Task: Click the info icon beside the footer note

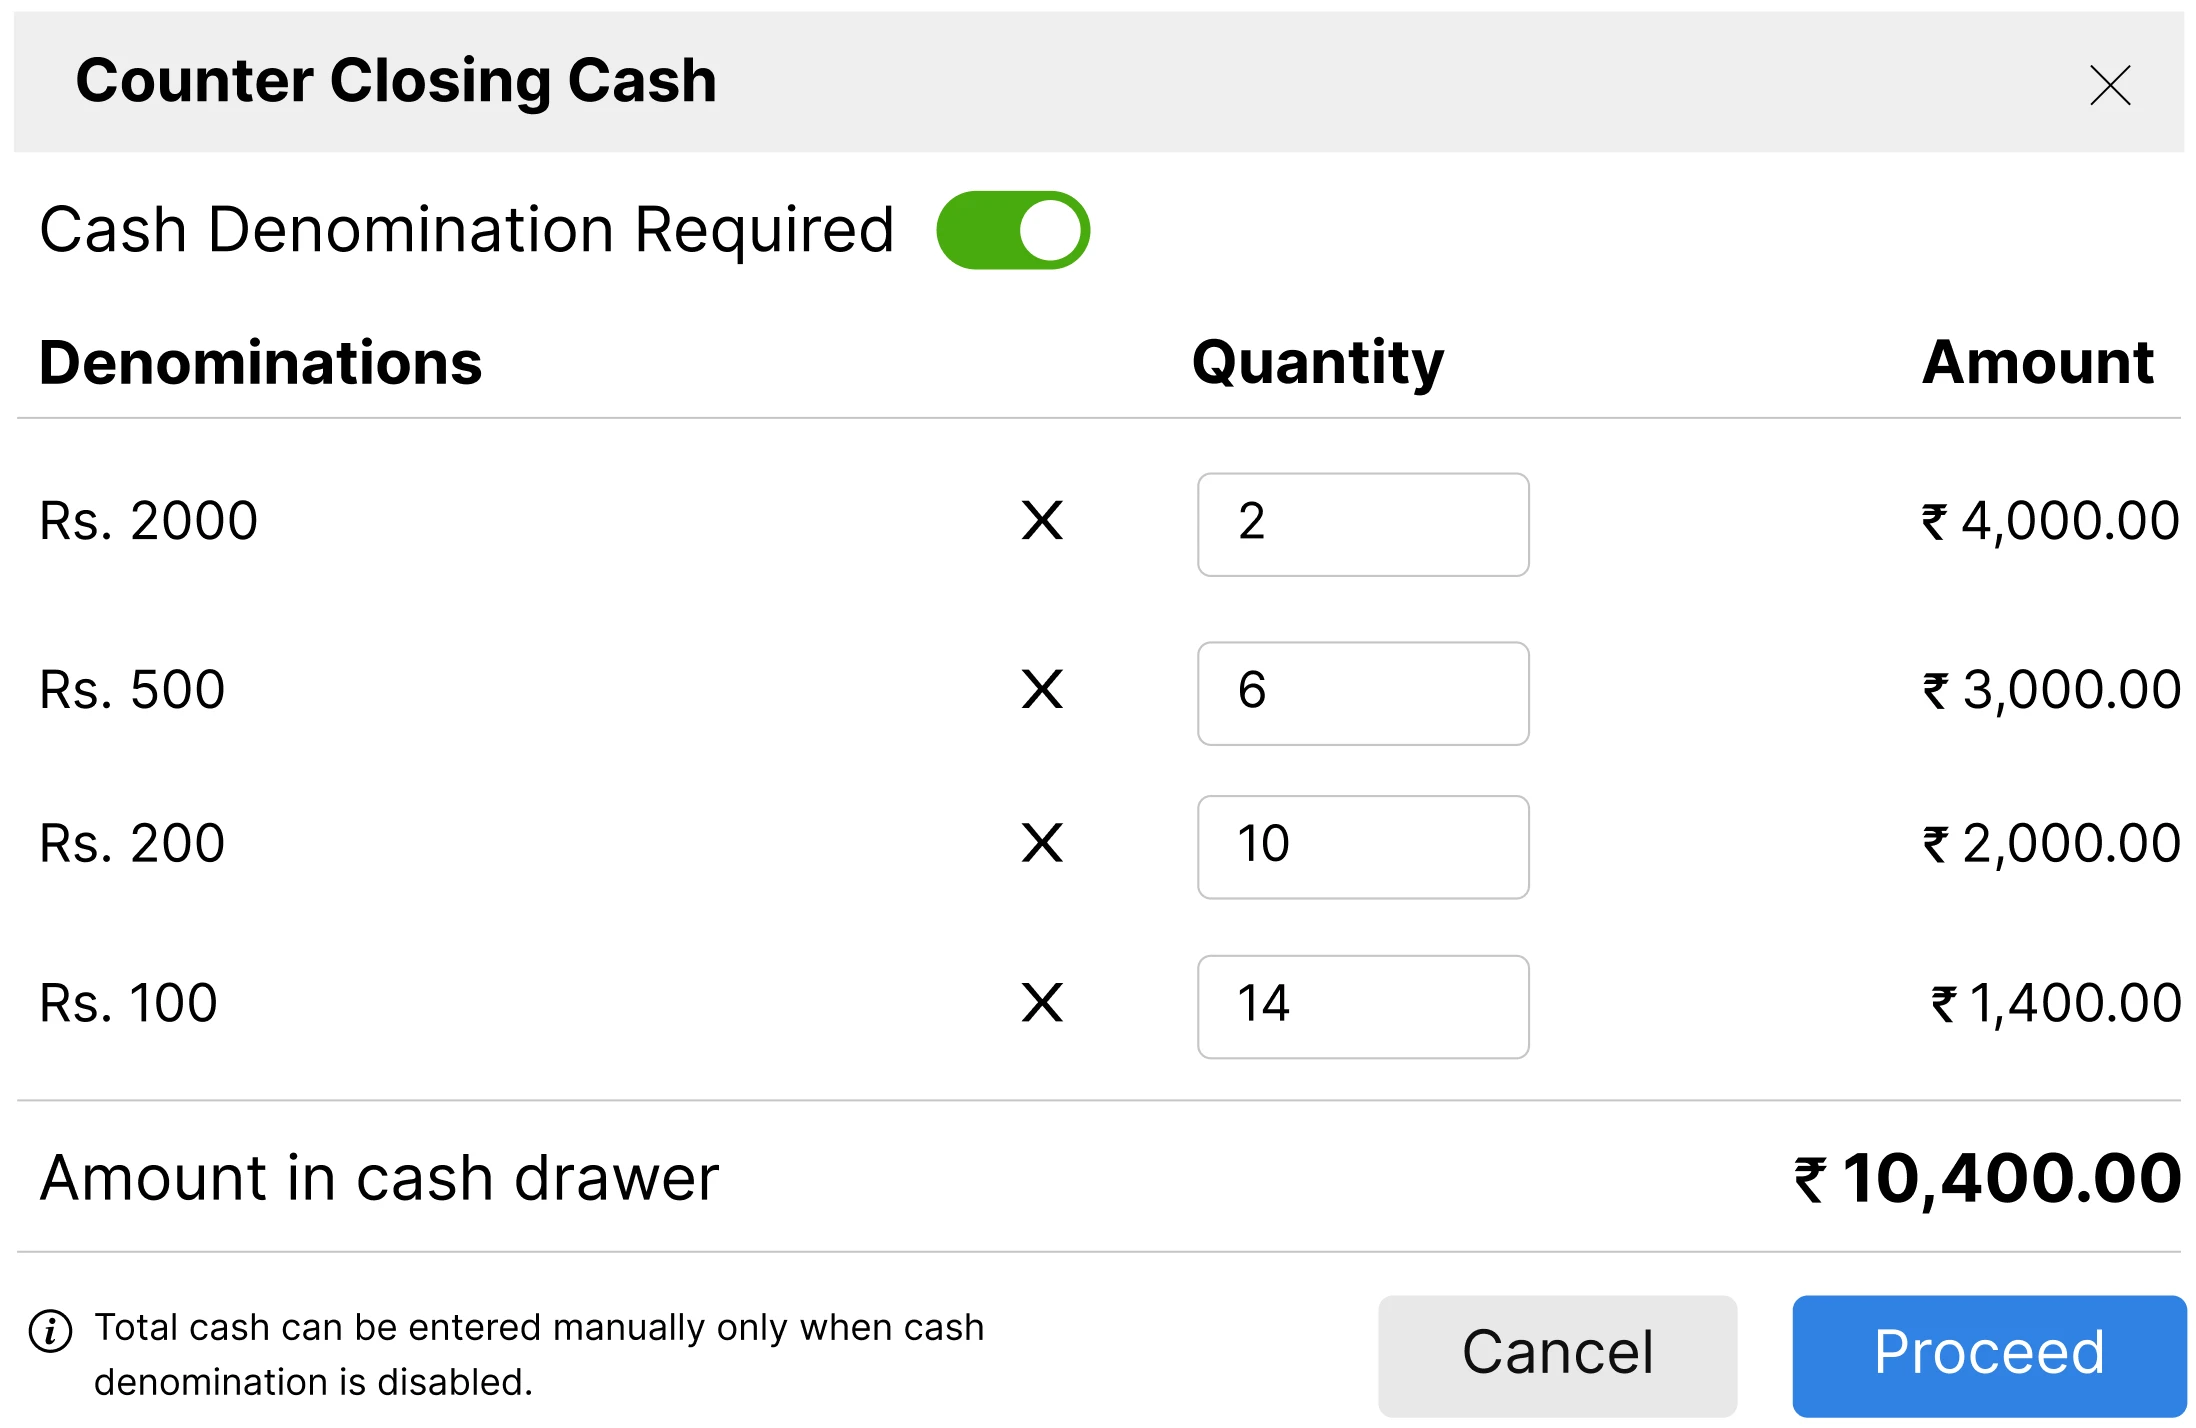Action: point(49,1330)
